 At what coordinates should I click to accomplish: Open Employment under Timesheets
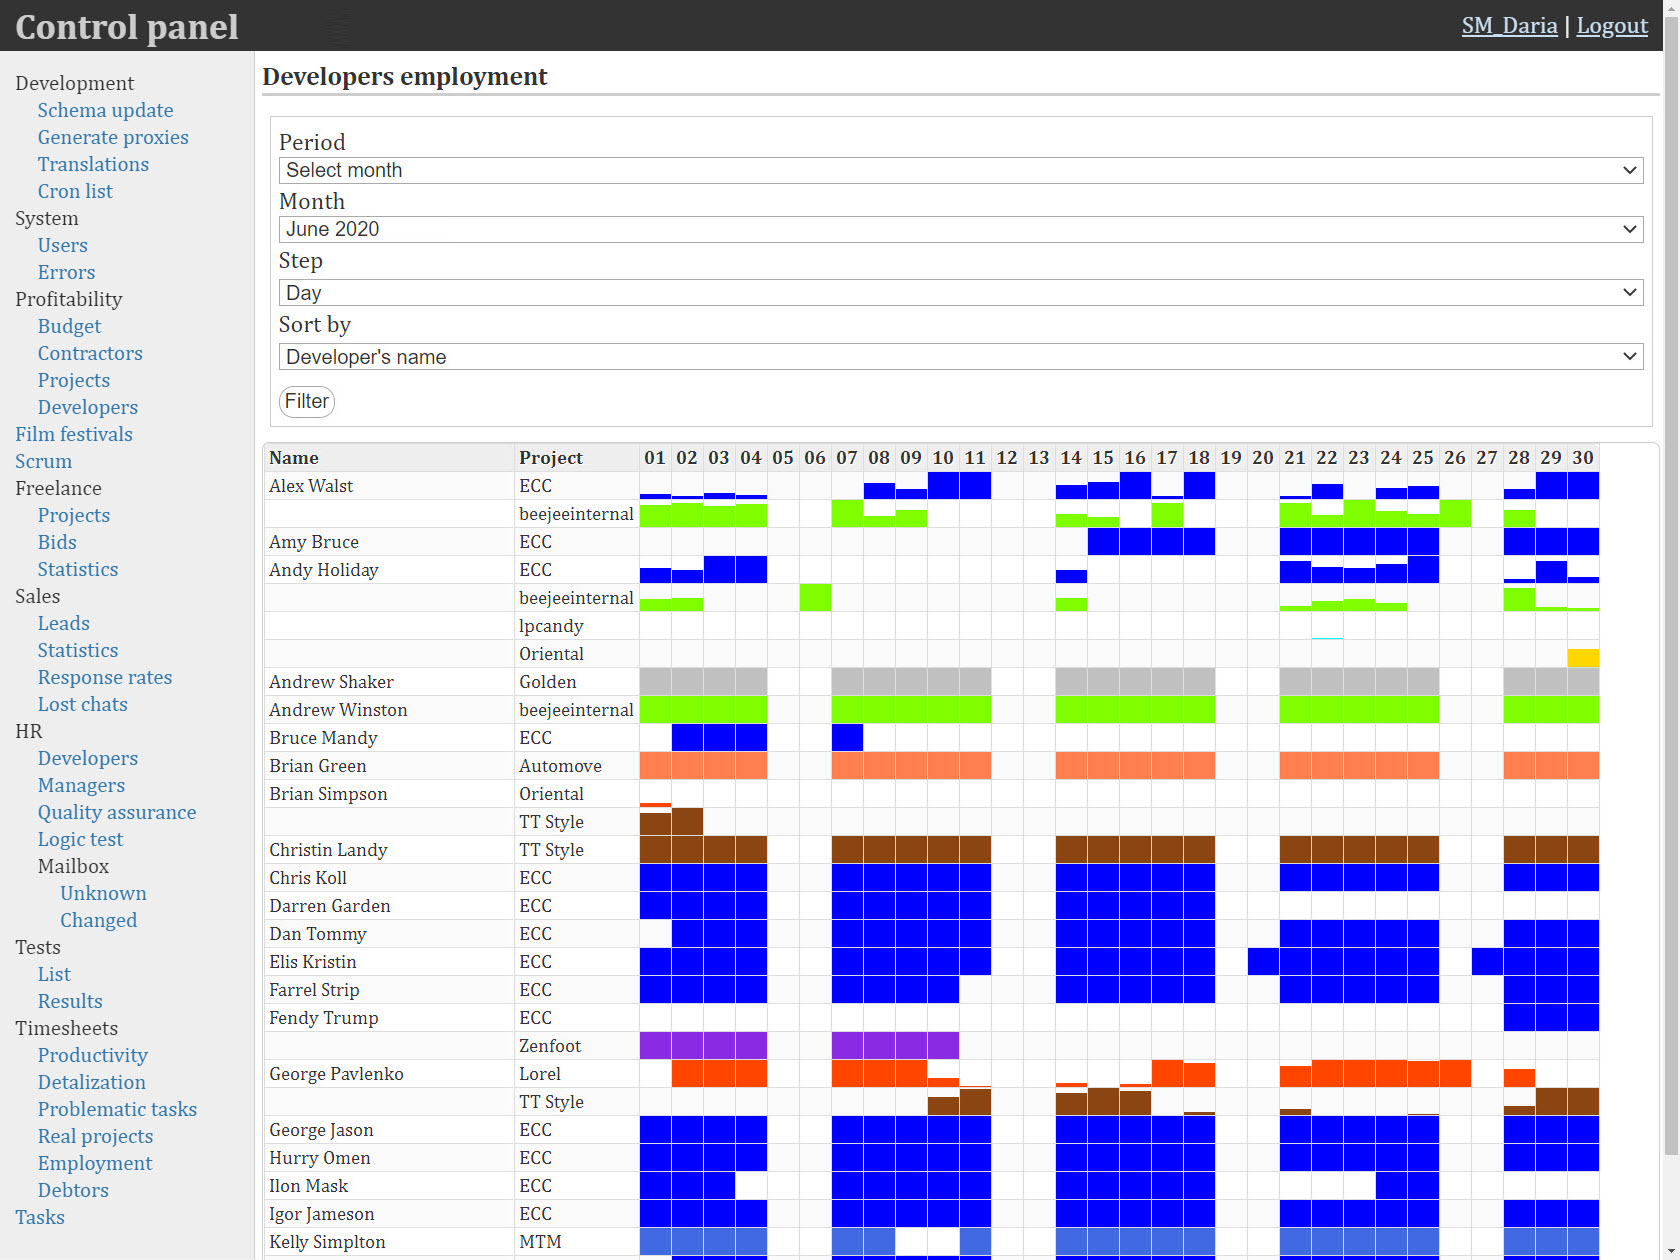(95, 1163)
